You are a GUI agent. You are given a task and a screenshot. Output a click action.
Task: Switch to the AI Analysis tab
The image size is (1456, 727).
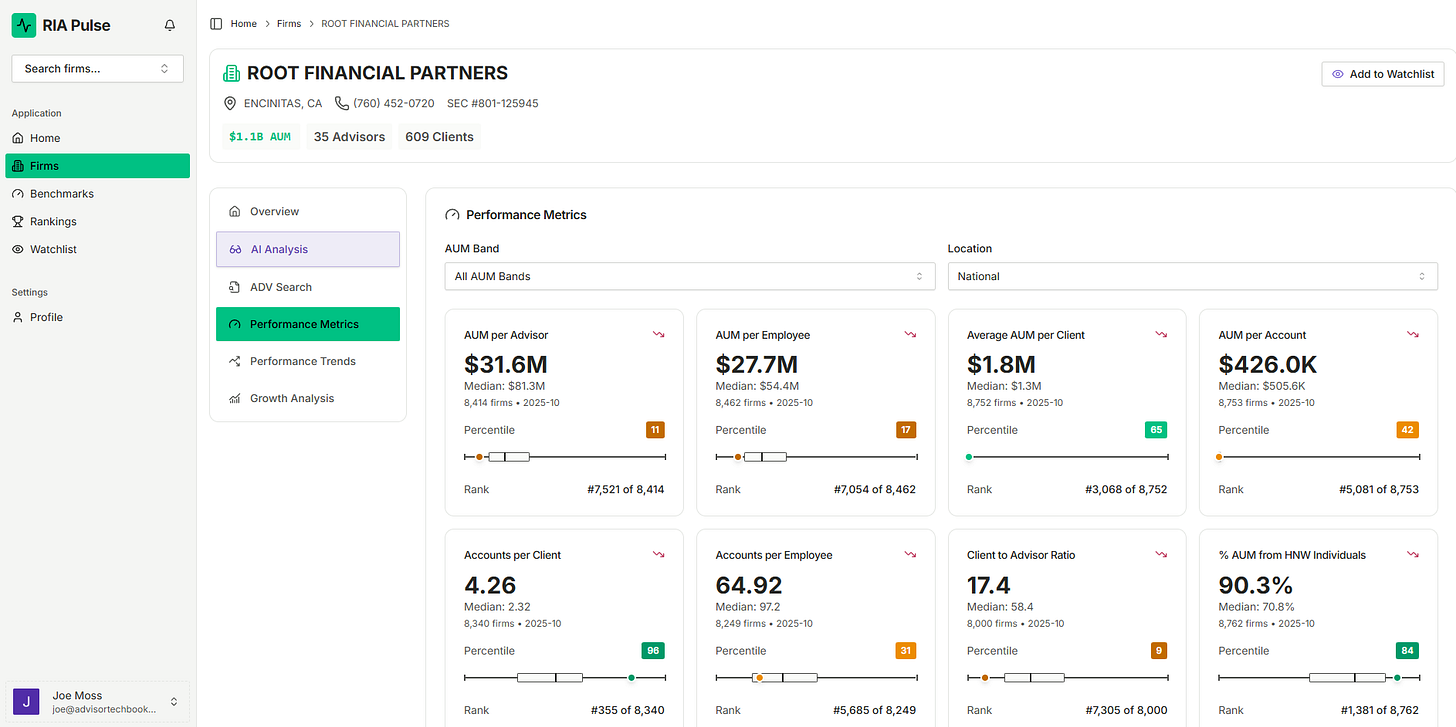308,249
